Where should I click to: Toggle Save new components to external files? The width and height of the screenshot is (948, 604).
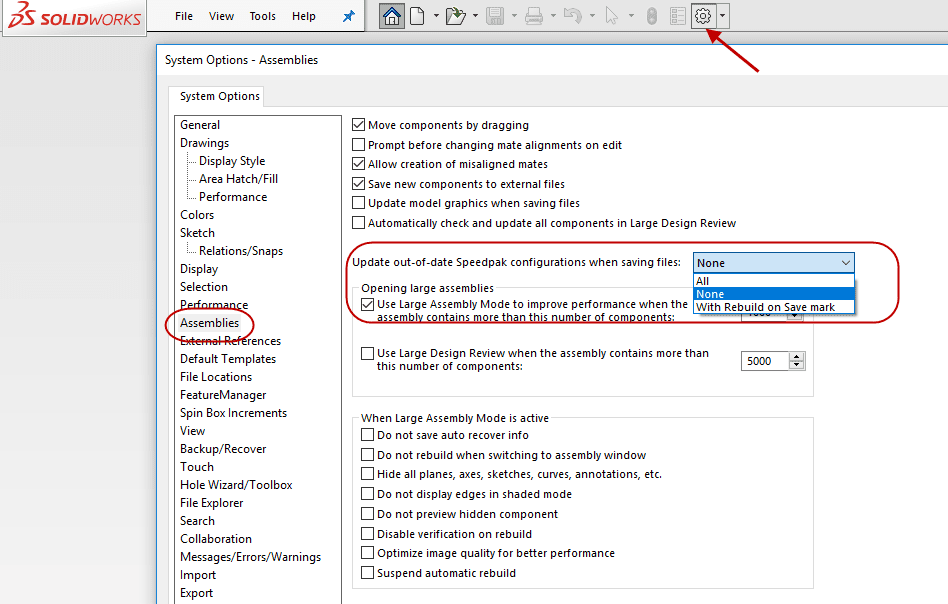[359, 184]
